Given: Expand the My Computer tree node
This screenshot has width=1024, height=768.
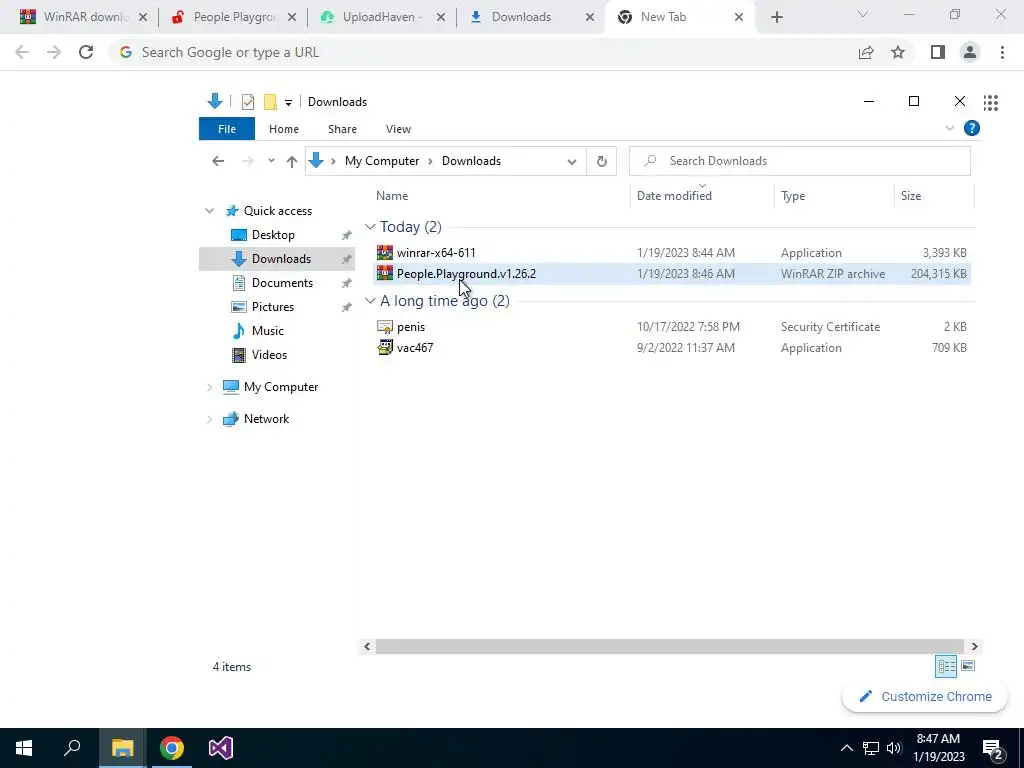Looking at the screenshot, I should point(209,387).
